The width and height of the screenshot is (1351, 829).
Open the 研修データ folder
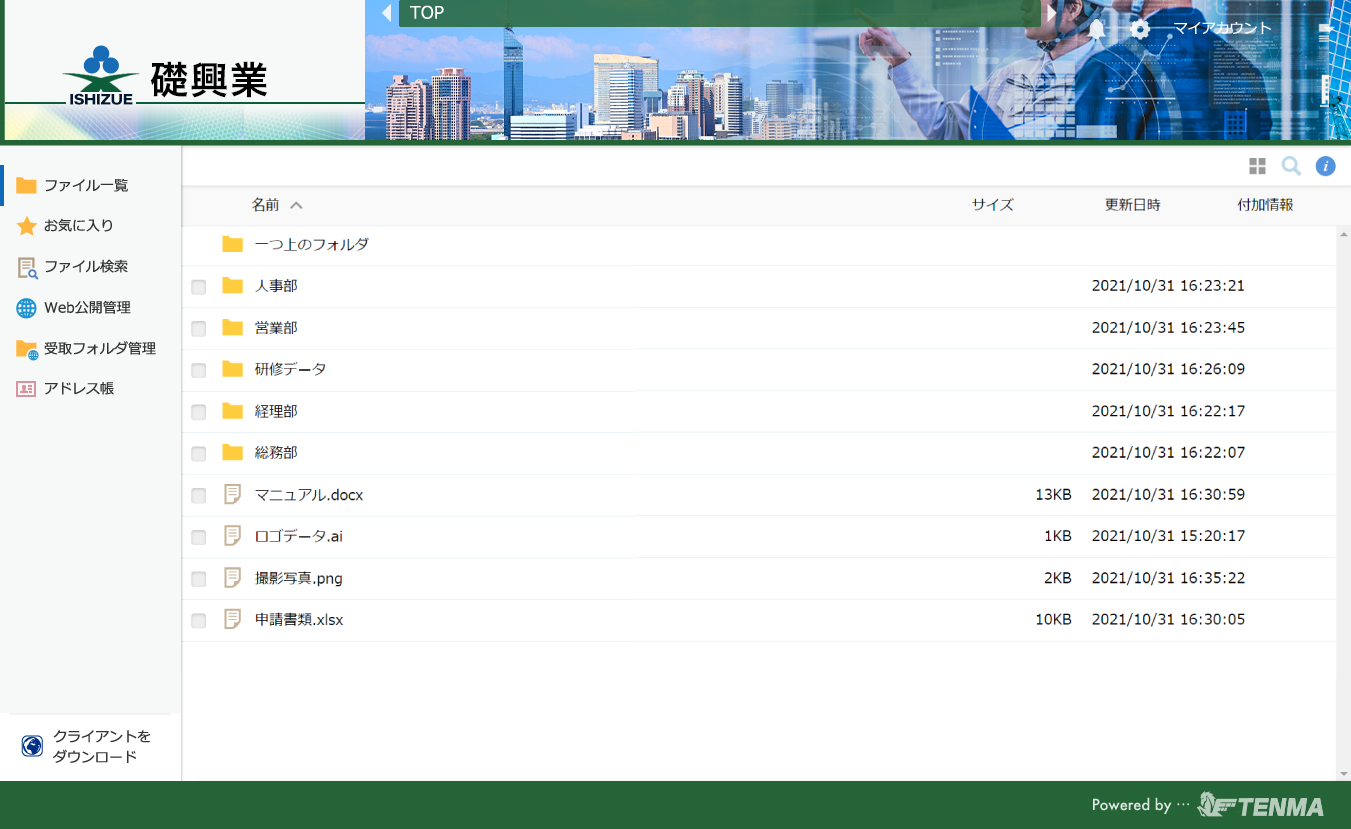(290, 369)
